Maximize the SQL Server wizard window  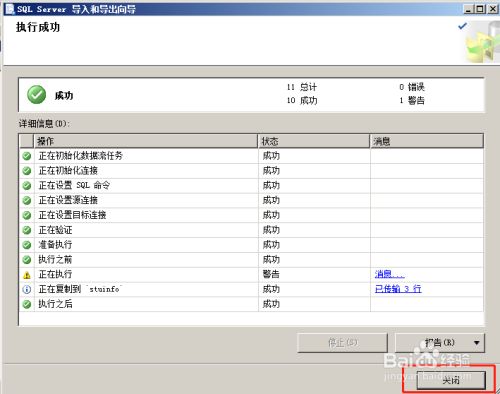point(480,9)
